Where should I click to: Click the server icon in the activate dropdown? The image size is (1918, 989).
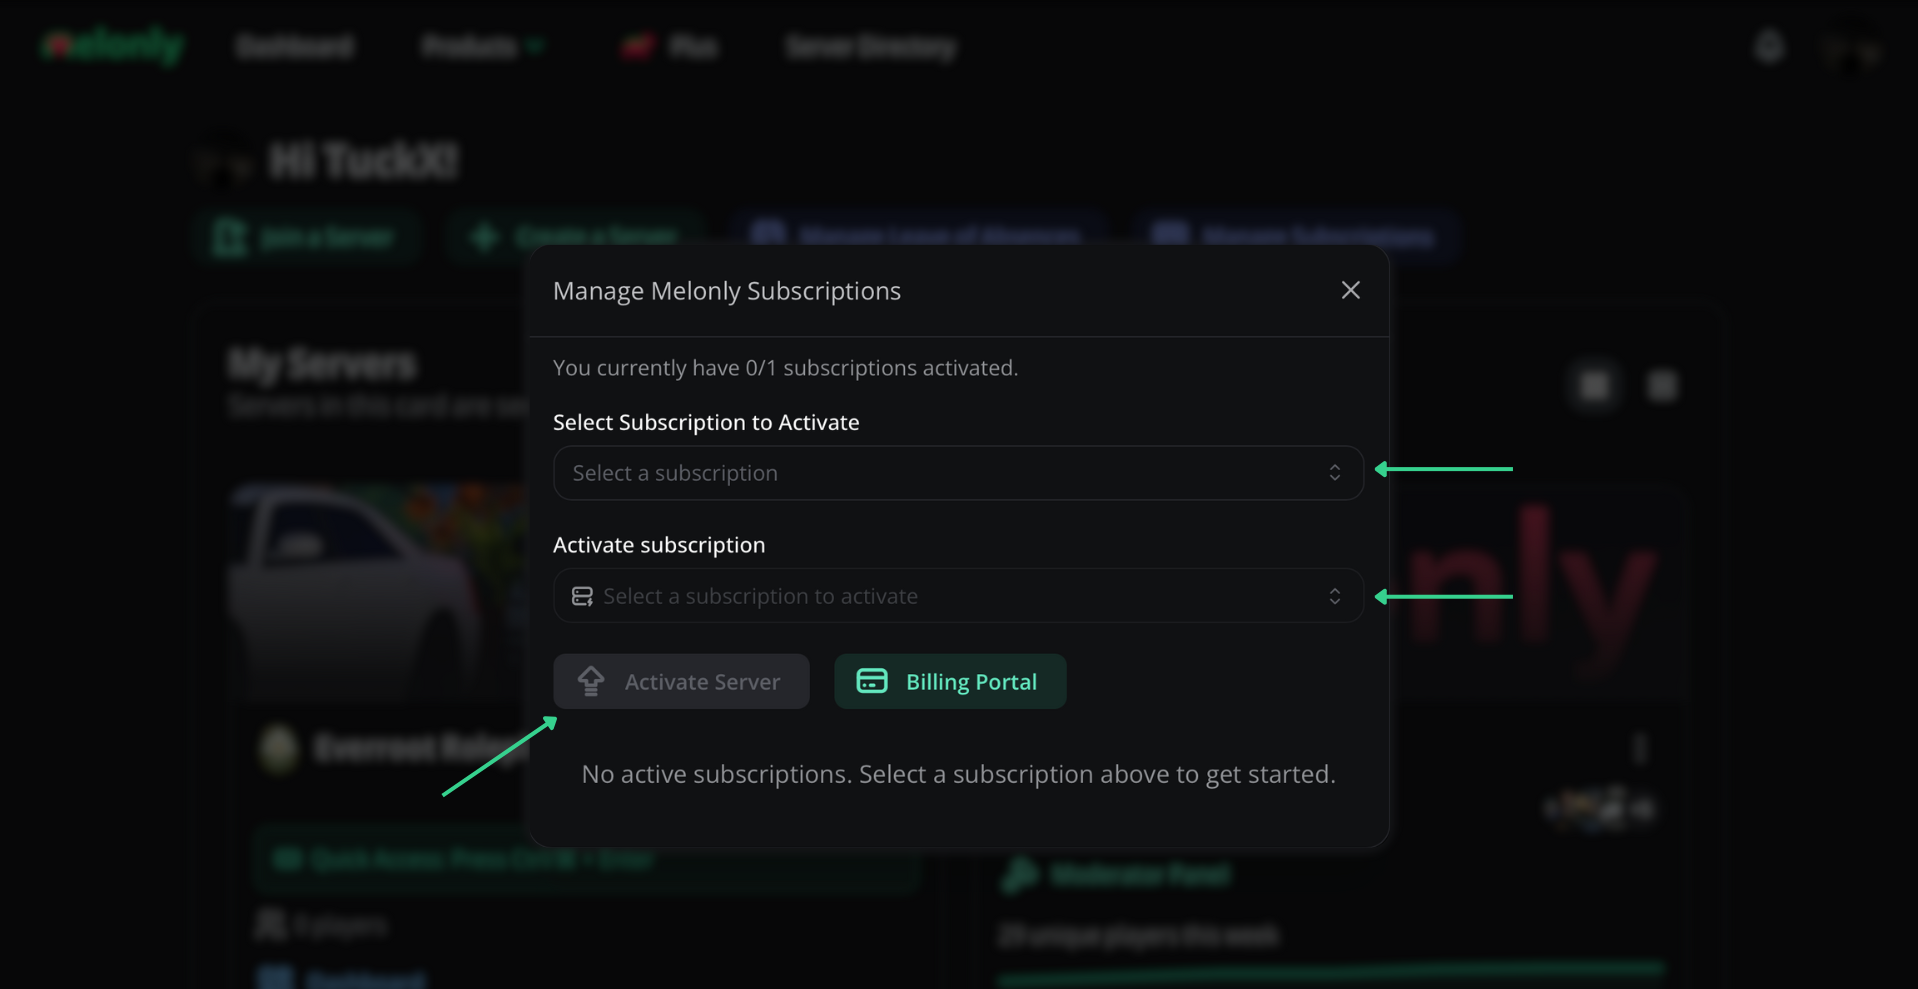pyautogui.click(x=582, y=596)
